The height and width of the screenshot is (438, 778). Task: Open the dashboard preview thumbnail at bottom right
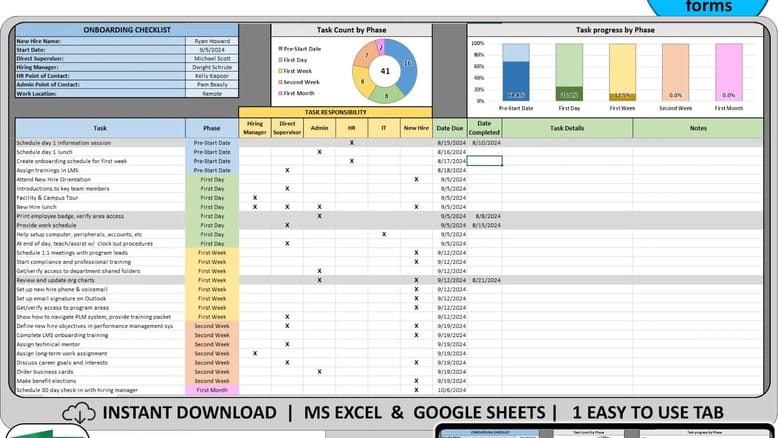coord(607,432)
